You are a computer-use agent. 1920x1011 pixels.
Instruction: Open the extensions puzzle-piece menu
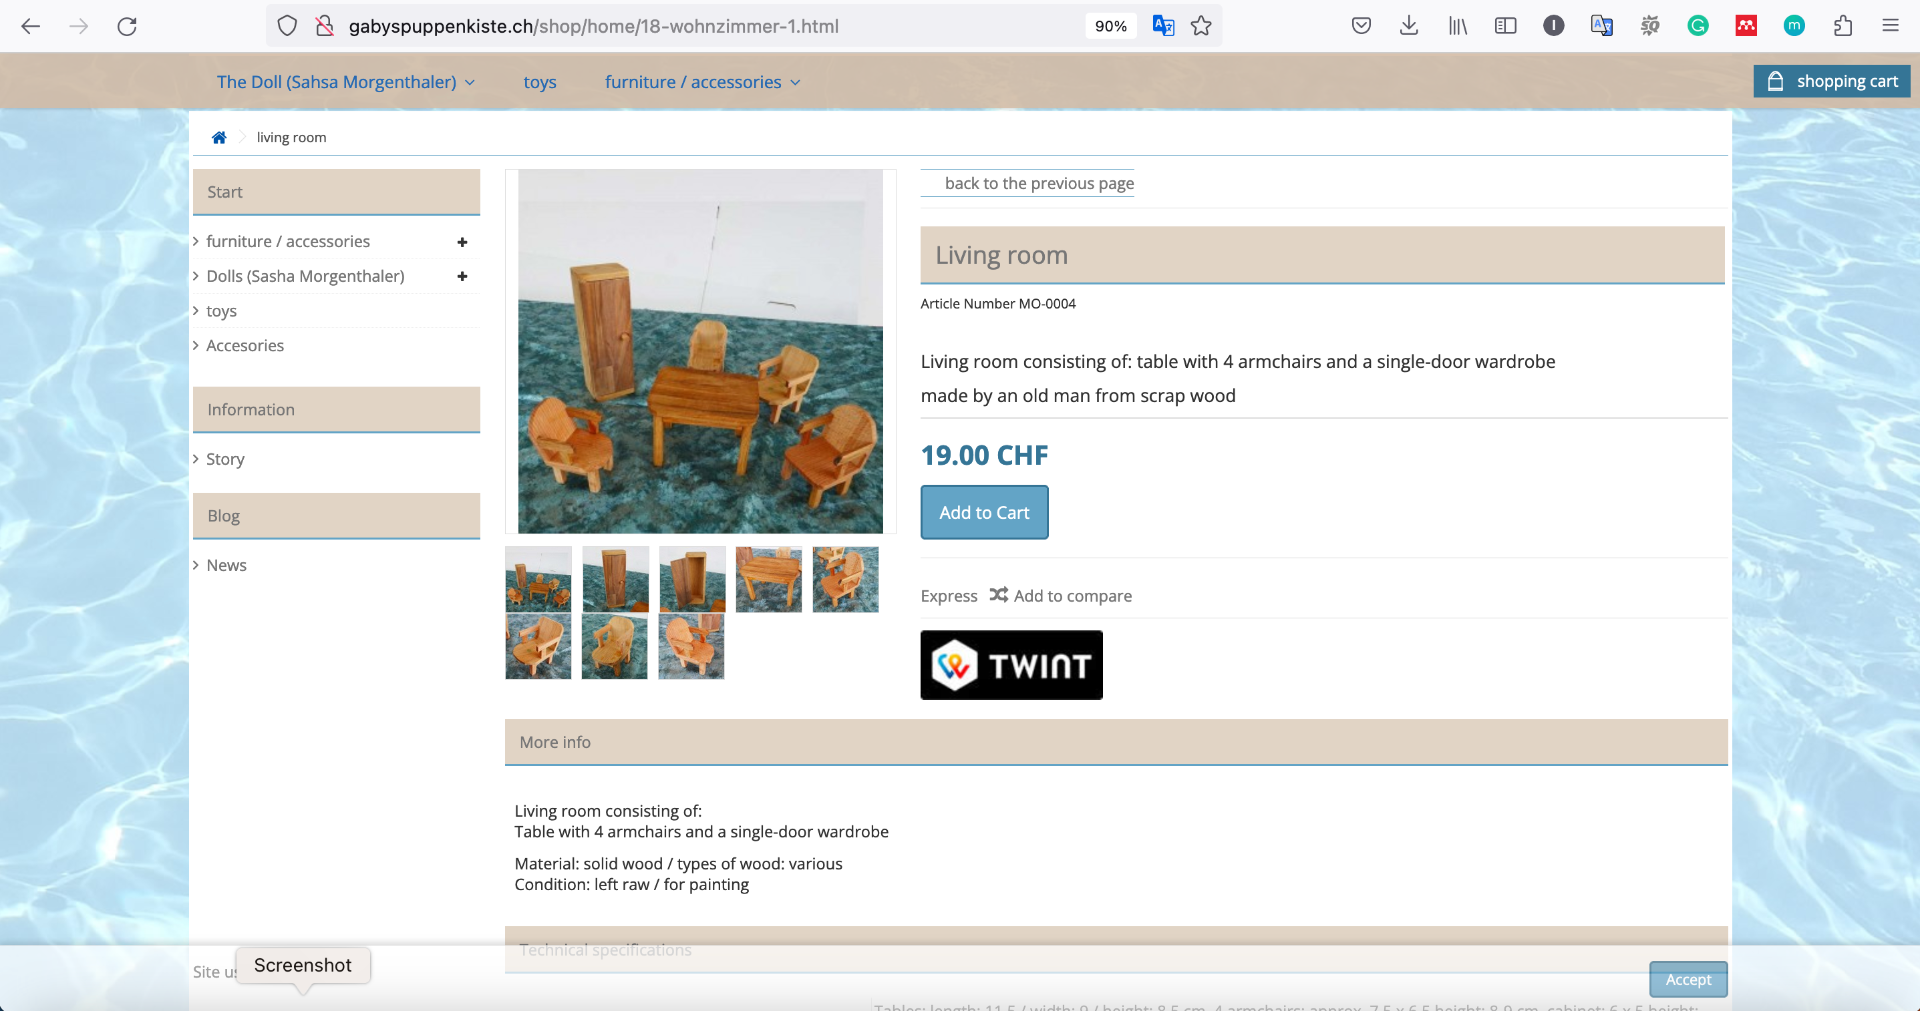[x=1843, y=26]
